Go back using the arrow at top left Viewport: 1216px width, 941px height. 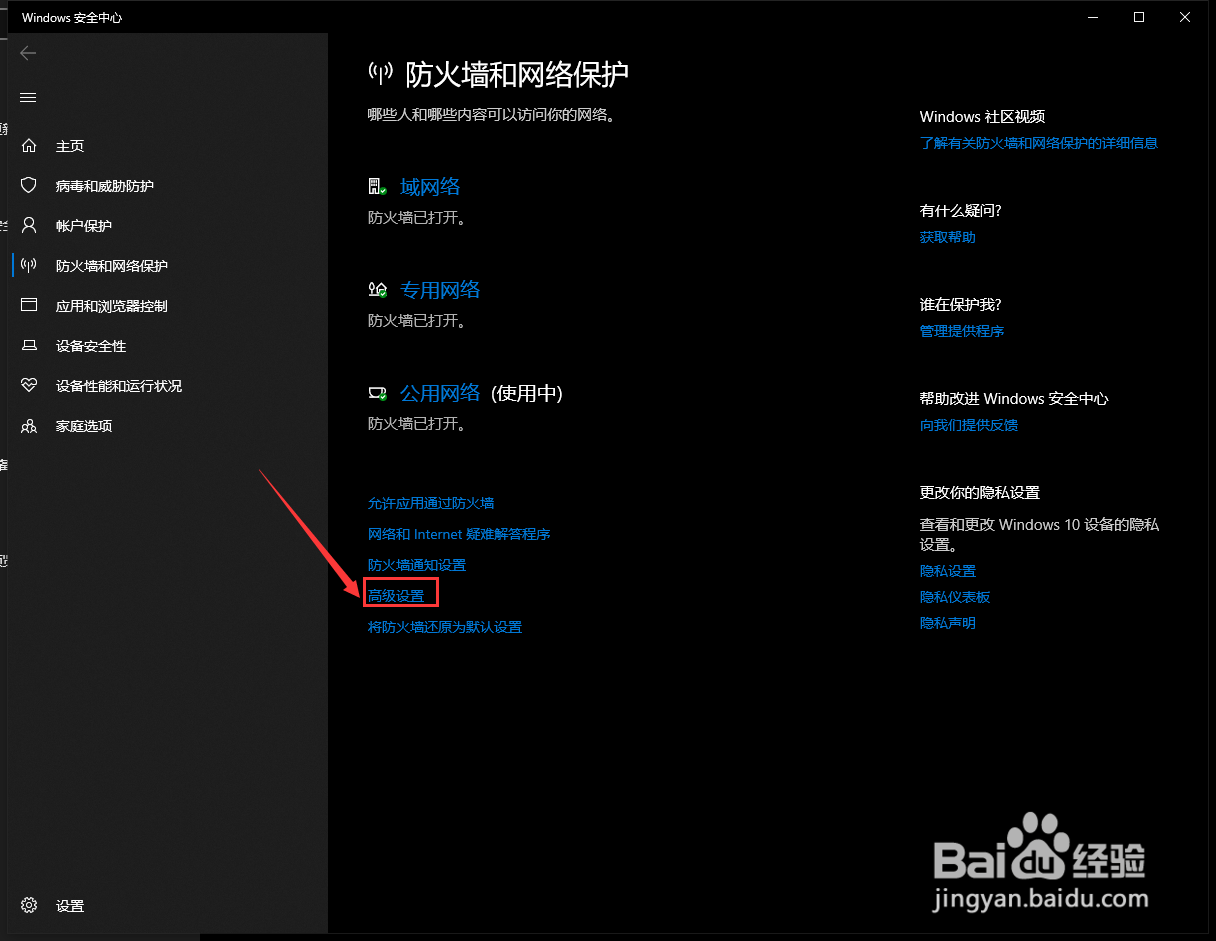[x=28, y=53]
